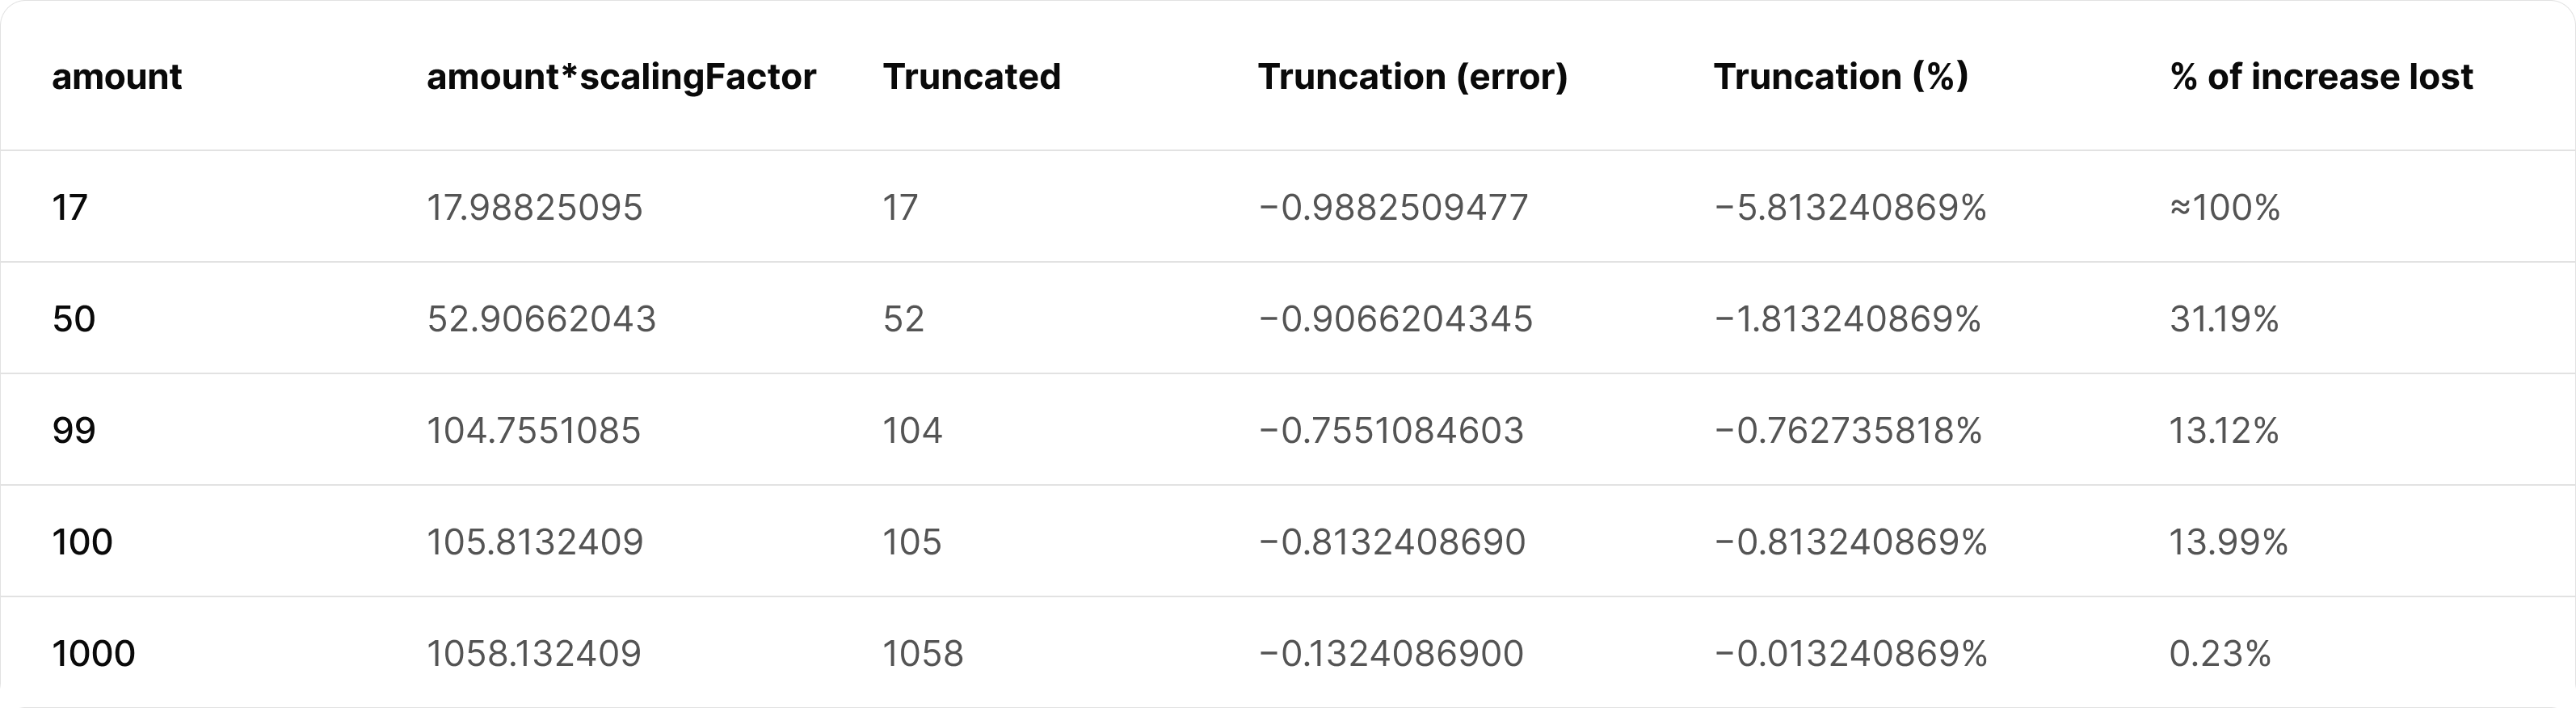This screenshot has width=2576, height=708.
Task: Click the 'amount*scalingFactor' column header
Action: (621, 77)
